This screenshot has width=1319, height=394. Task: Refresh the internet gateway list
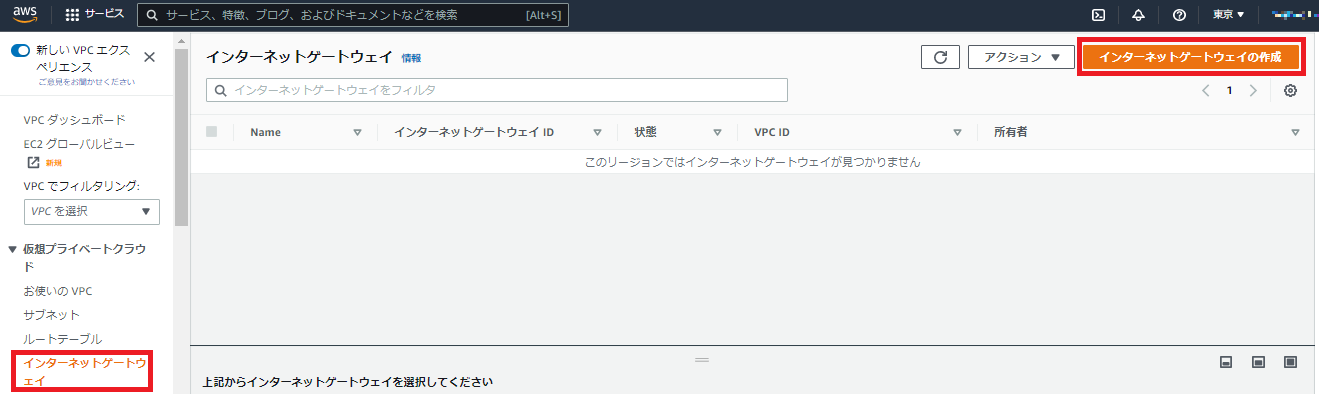940,57
